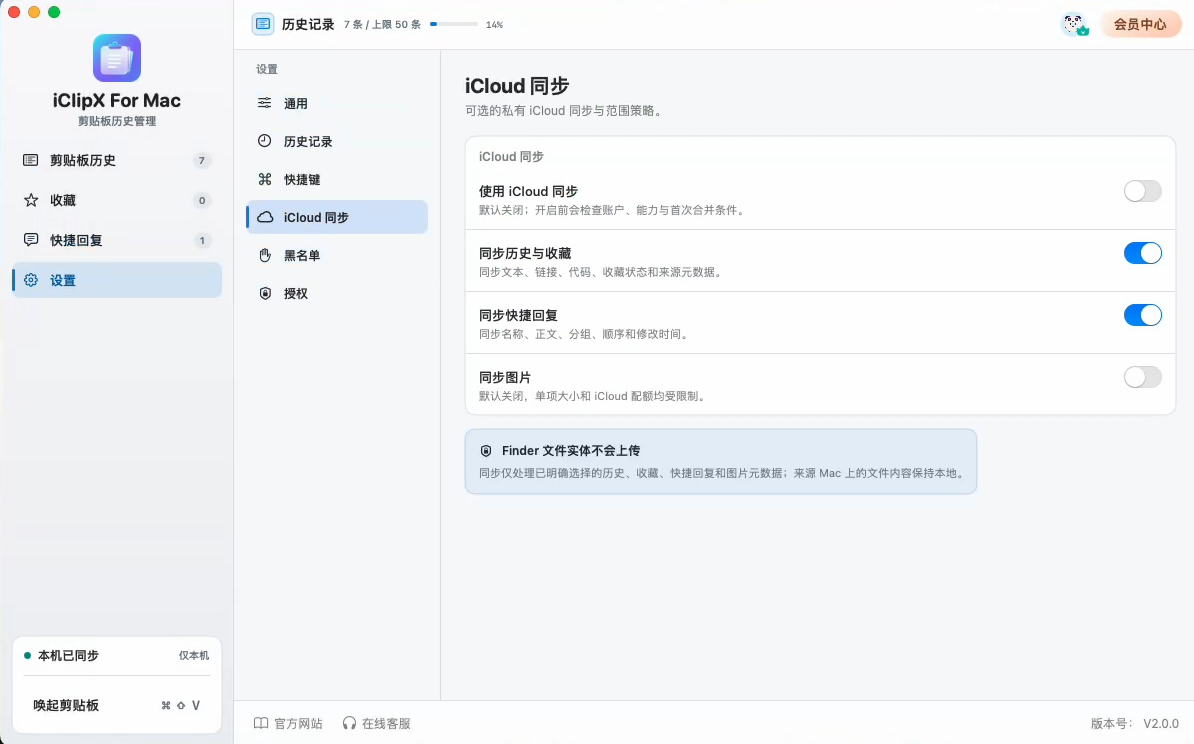Image resolution: width=1194 pixels, height=744 pixels.
Task: Click the 14% usage text
Action: (494, 24)
